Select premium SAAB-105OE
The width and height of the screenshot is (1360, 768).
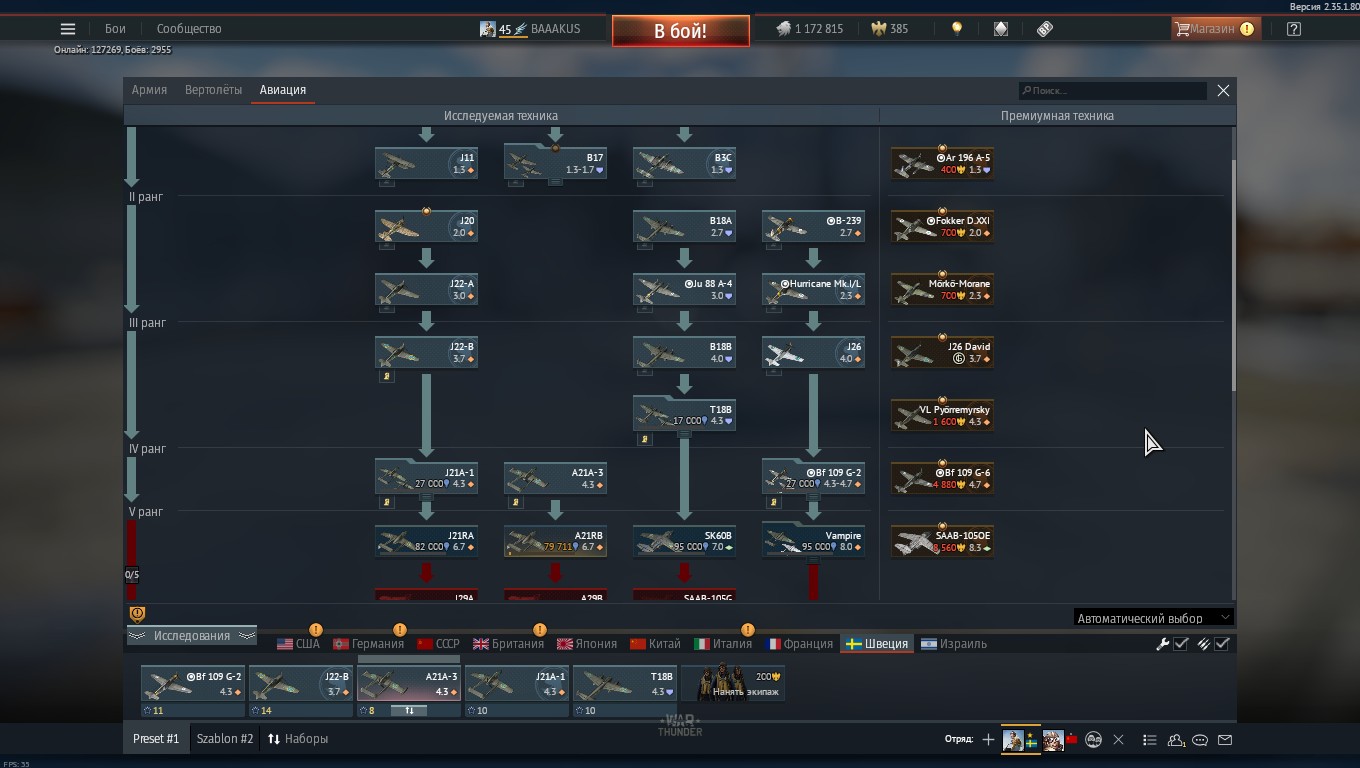942,541
